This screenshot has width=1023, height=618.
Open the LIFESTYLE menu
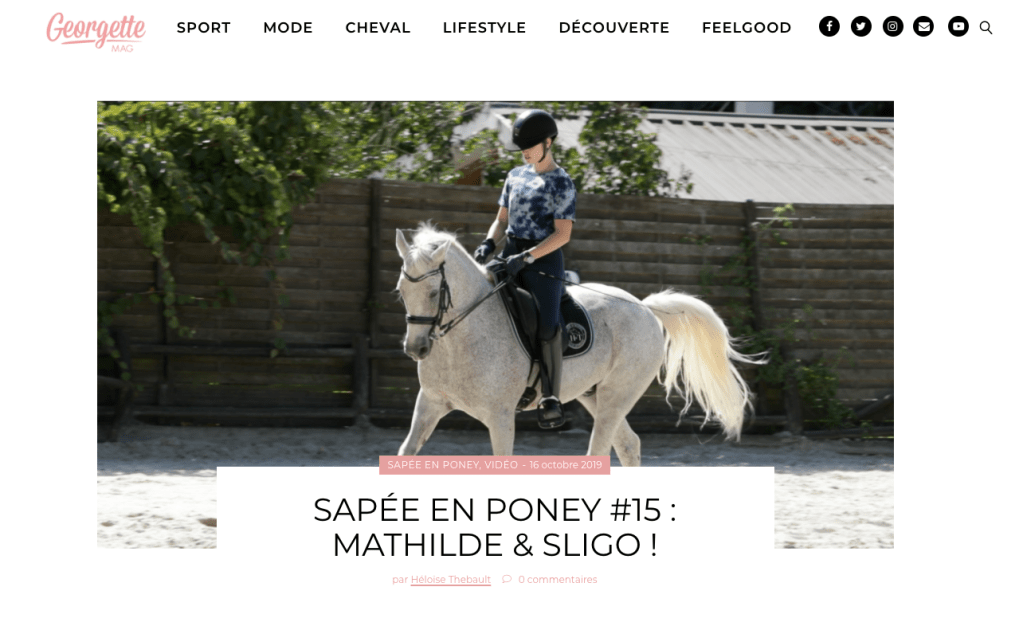(484, 28)
